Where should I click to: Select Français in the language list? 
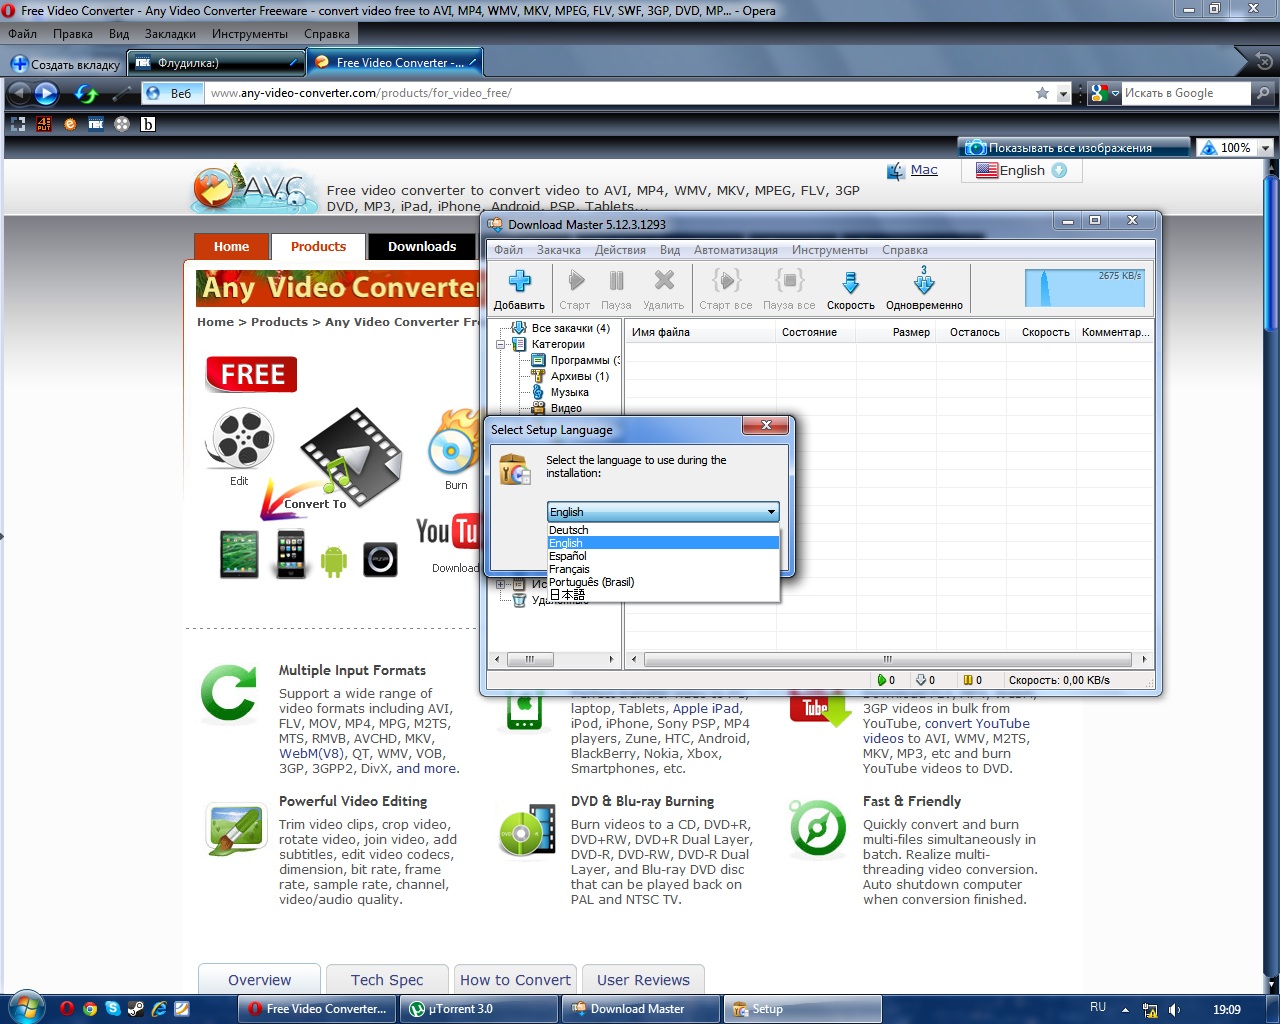(x=663, y=569)
